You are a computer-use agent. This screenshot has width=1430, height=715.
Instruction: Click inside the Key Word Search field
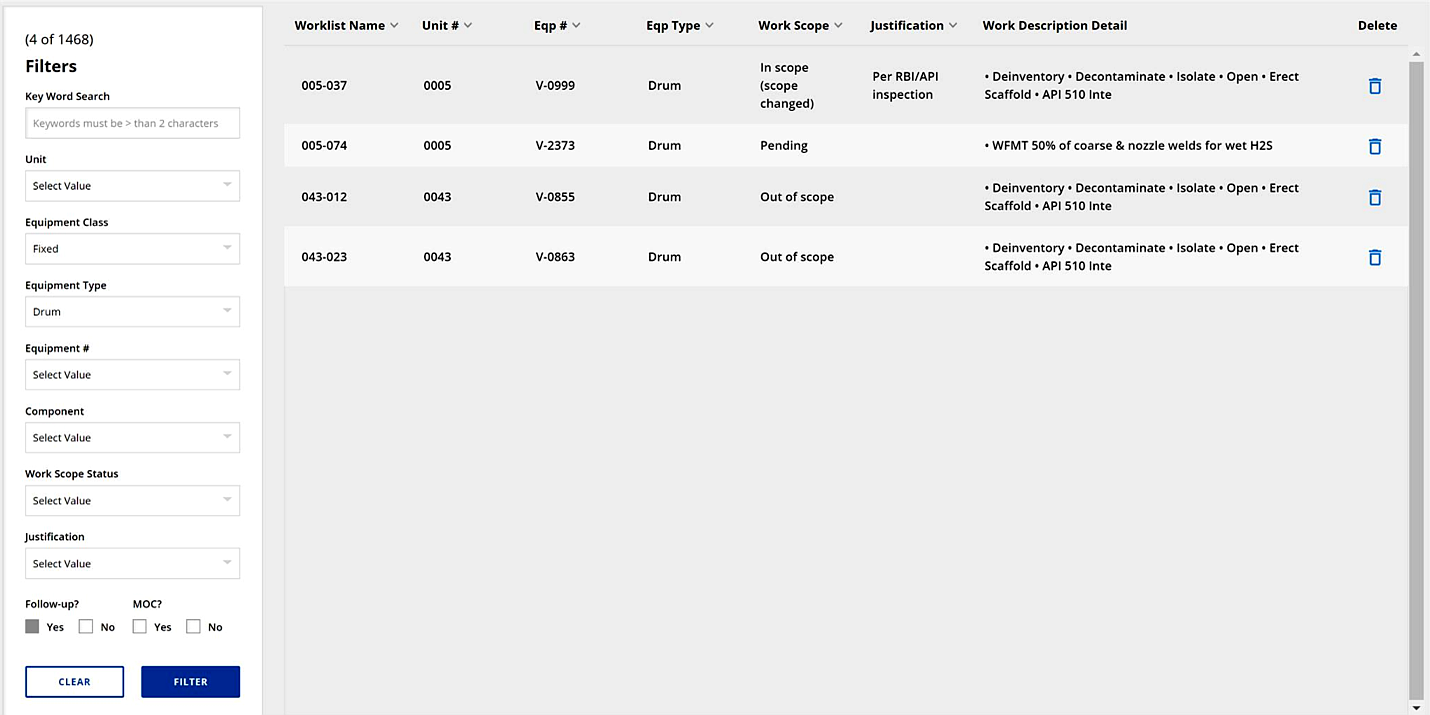[132, 123]
